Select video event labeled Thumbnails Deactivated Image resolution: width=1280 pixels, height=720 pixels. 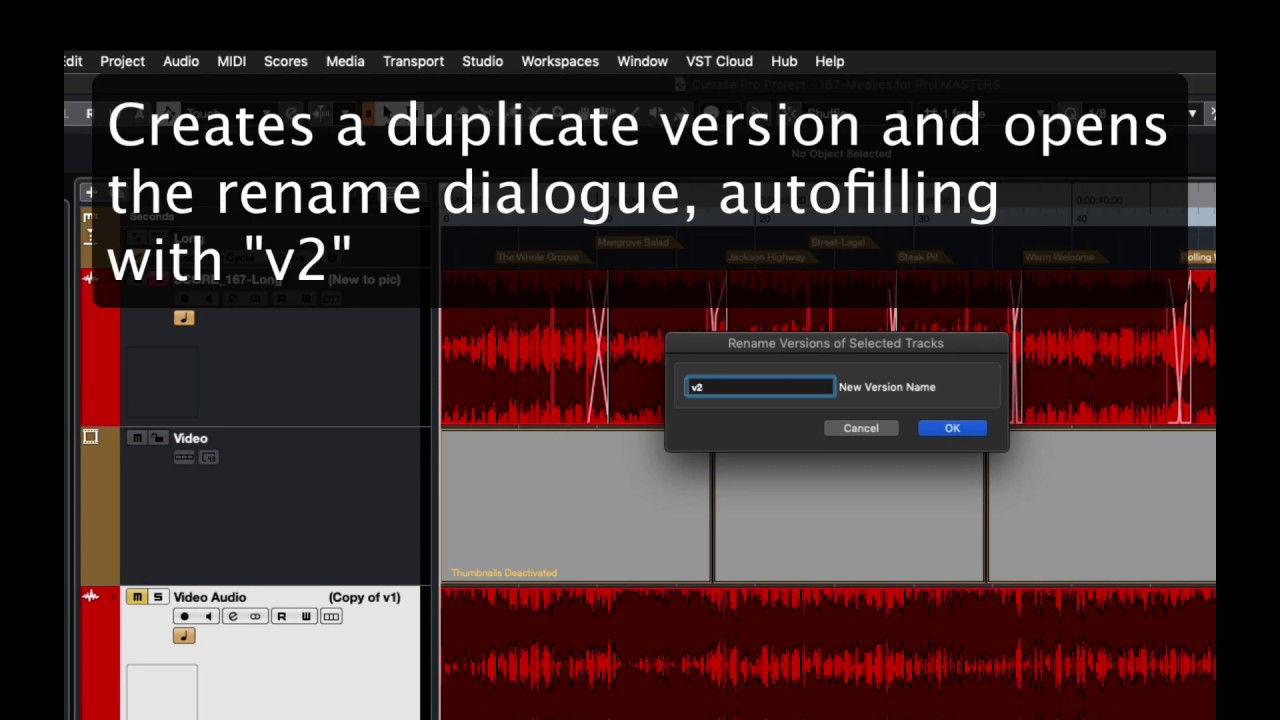(x=576, y=505)
